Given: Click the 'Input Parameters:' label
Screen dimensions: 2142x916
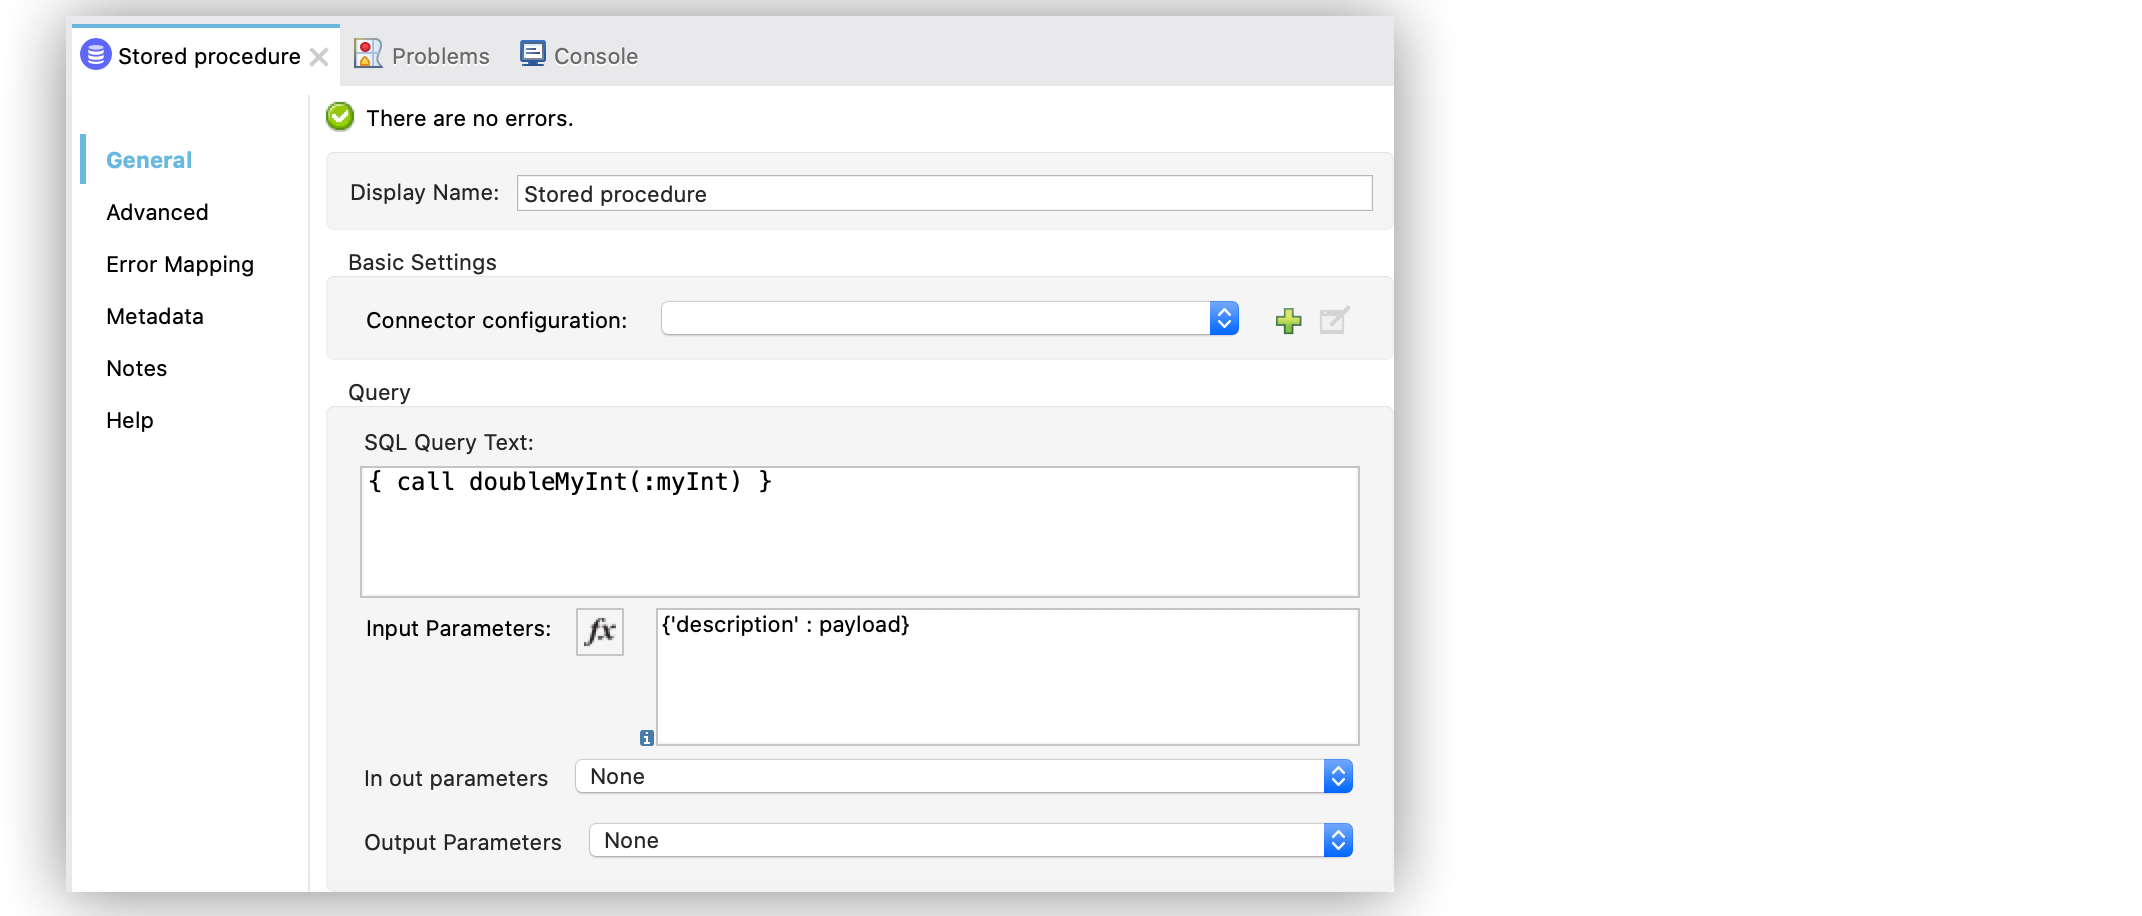Looking at the screenshot, I should click(x=458, y=628).
